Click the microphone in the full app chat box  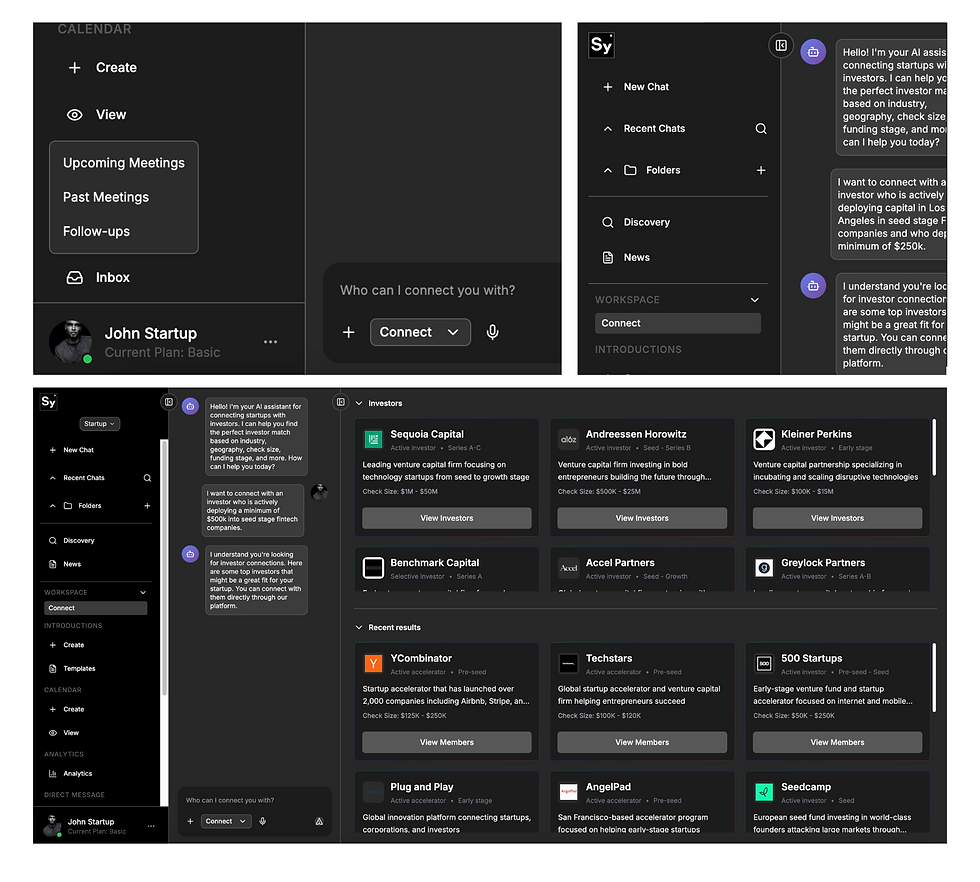click(262, 822)
